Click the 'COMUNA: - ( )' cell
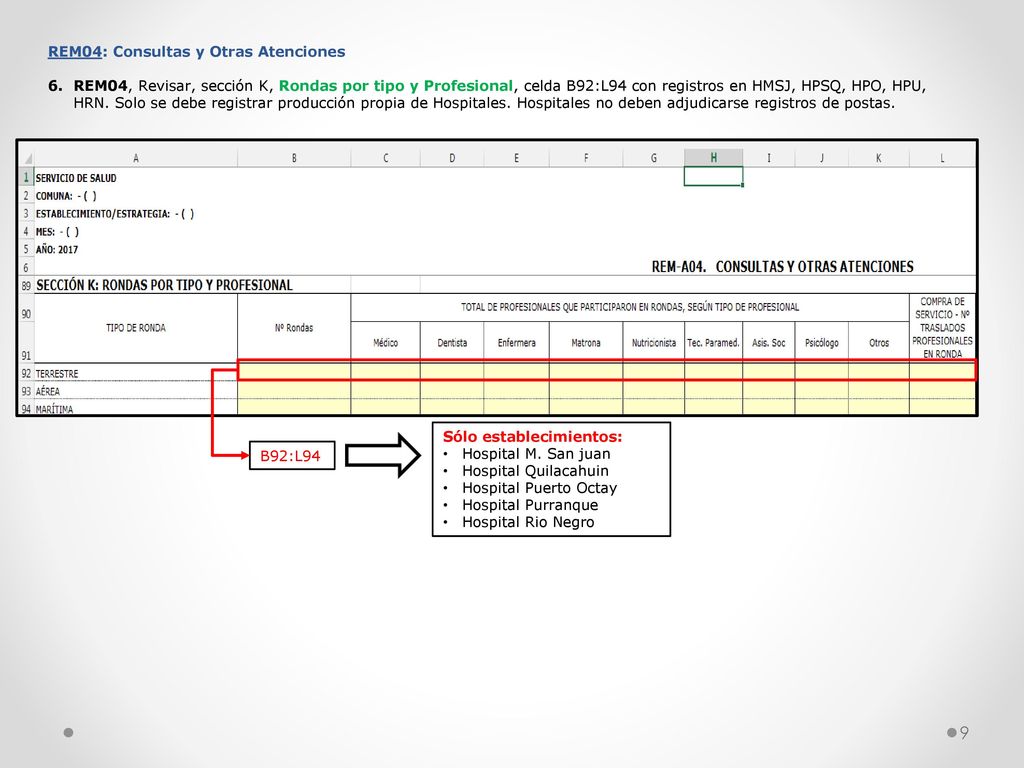The image size is (1024, 768). point(66,196)
